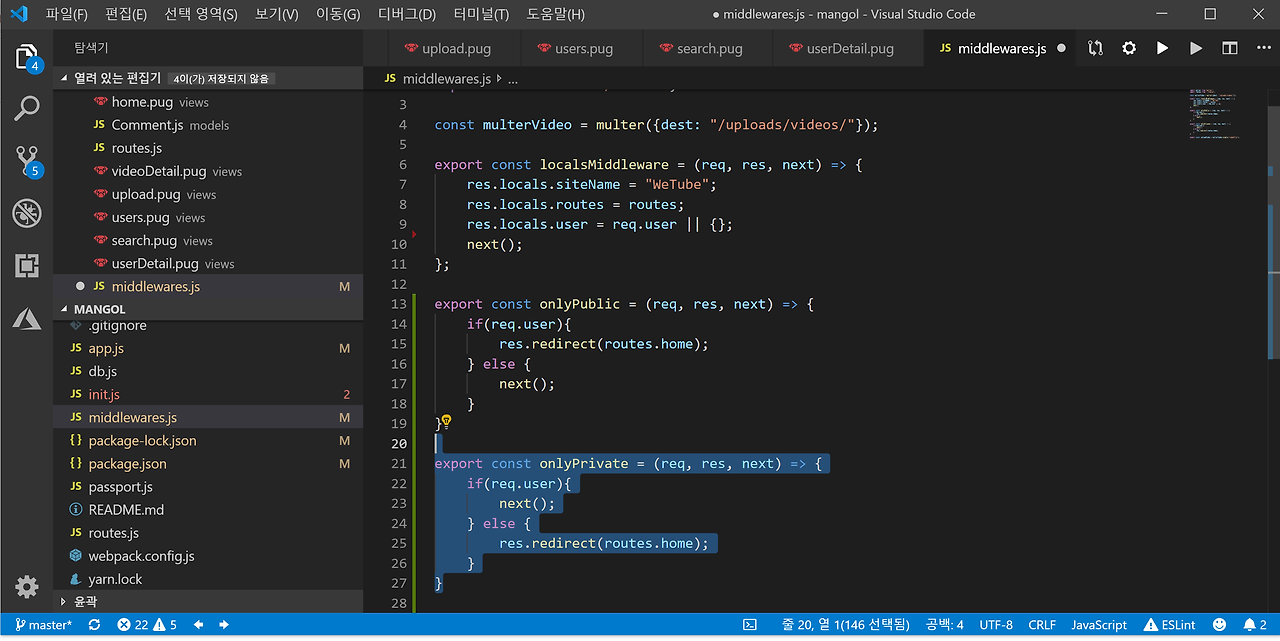Screen dimensions: 1280x641
Task: Open app.js in MANGOL folder
Action: pyautogui.click(x=208, y=348)
